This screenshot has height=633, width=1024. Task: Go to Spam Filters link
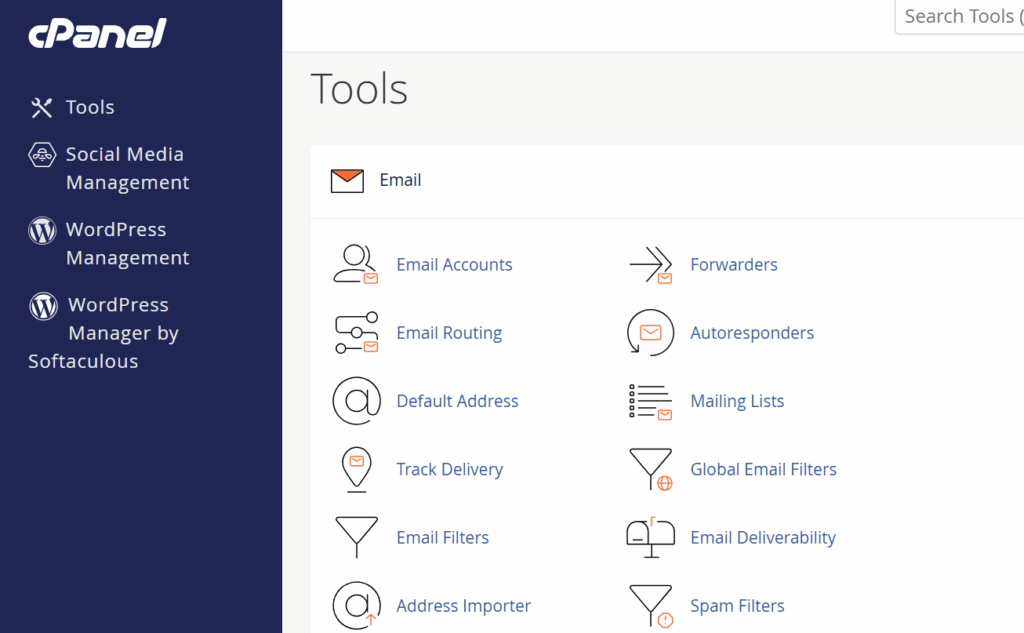(x=737, y=606)
